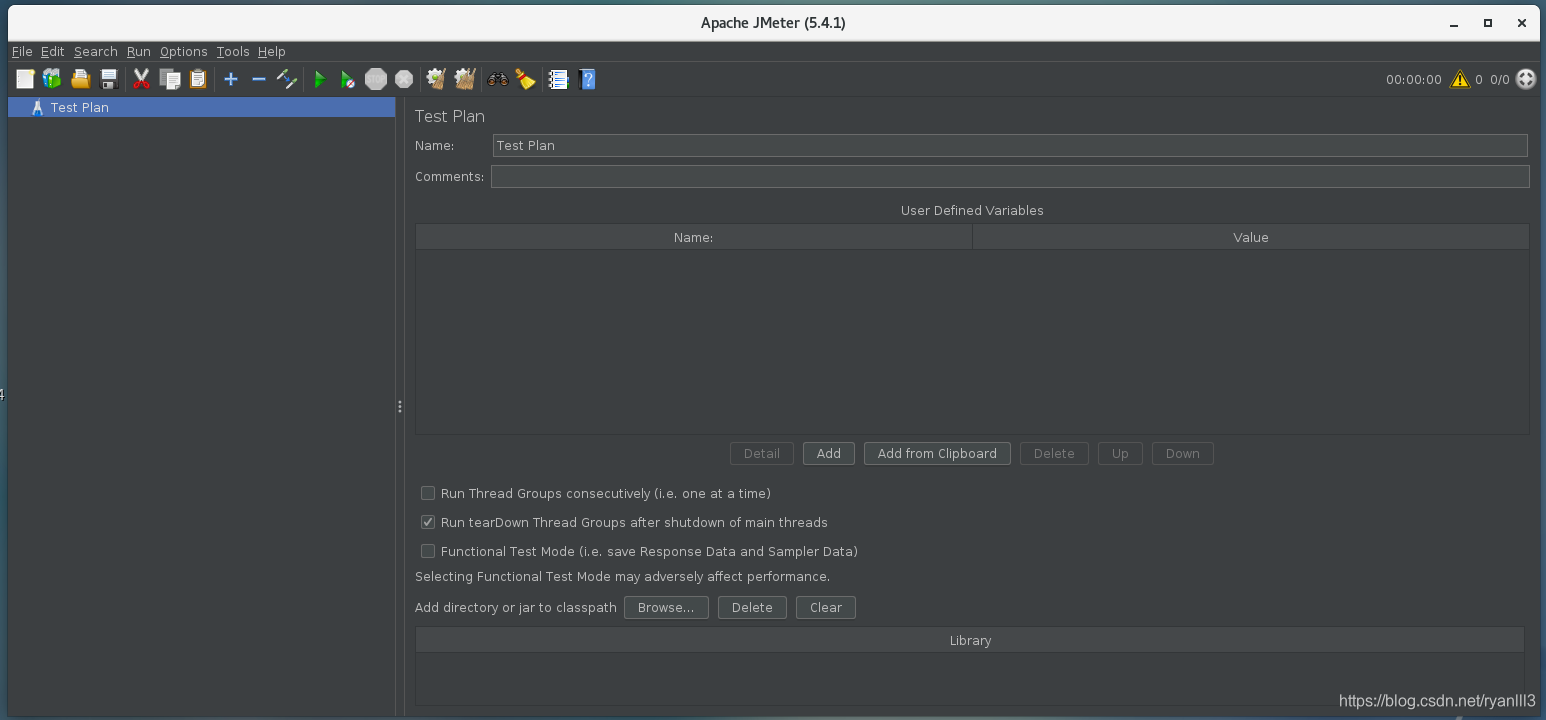Open Search with binoculars icon
This screenshot has width=1546, height=720.
point(497,79)
